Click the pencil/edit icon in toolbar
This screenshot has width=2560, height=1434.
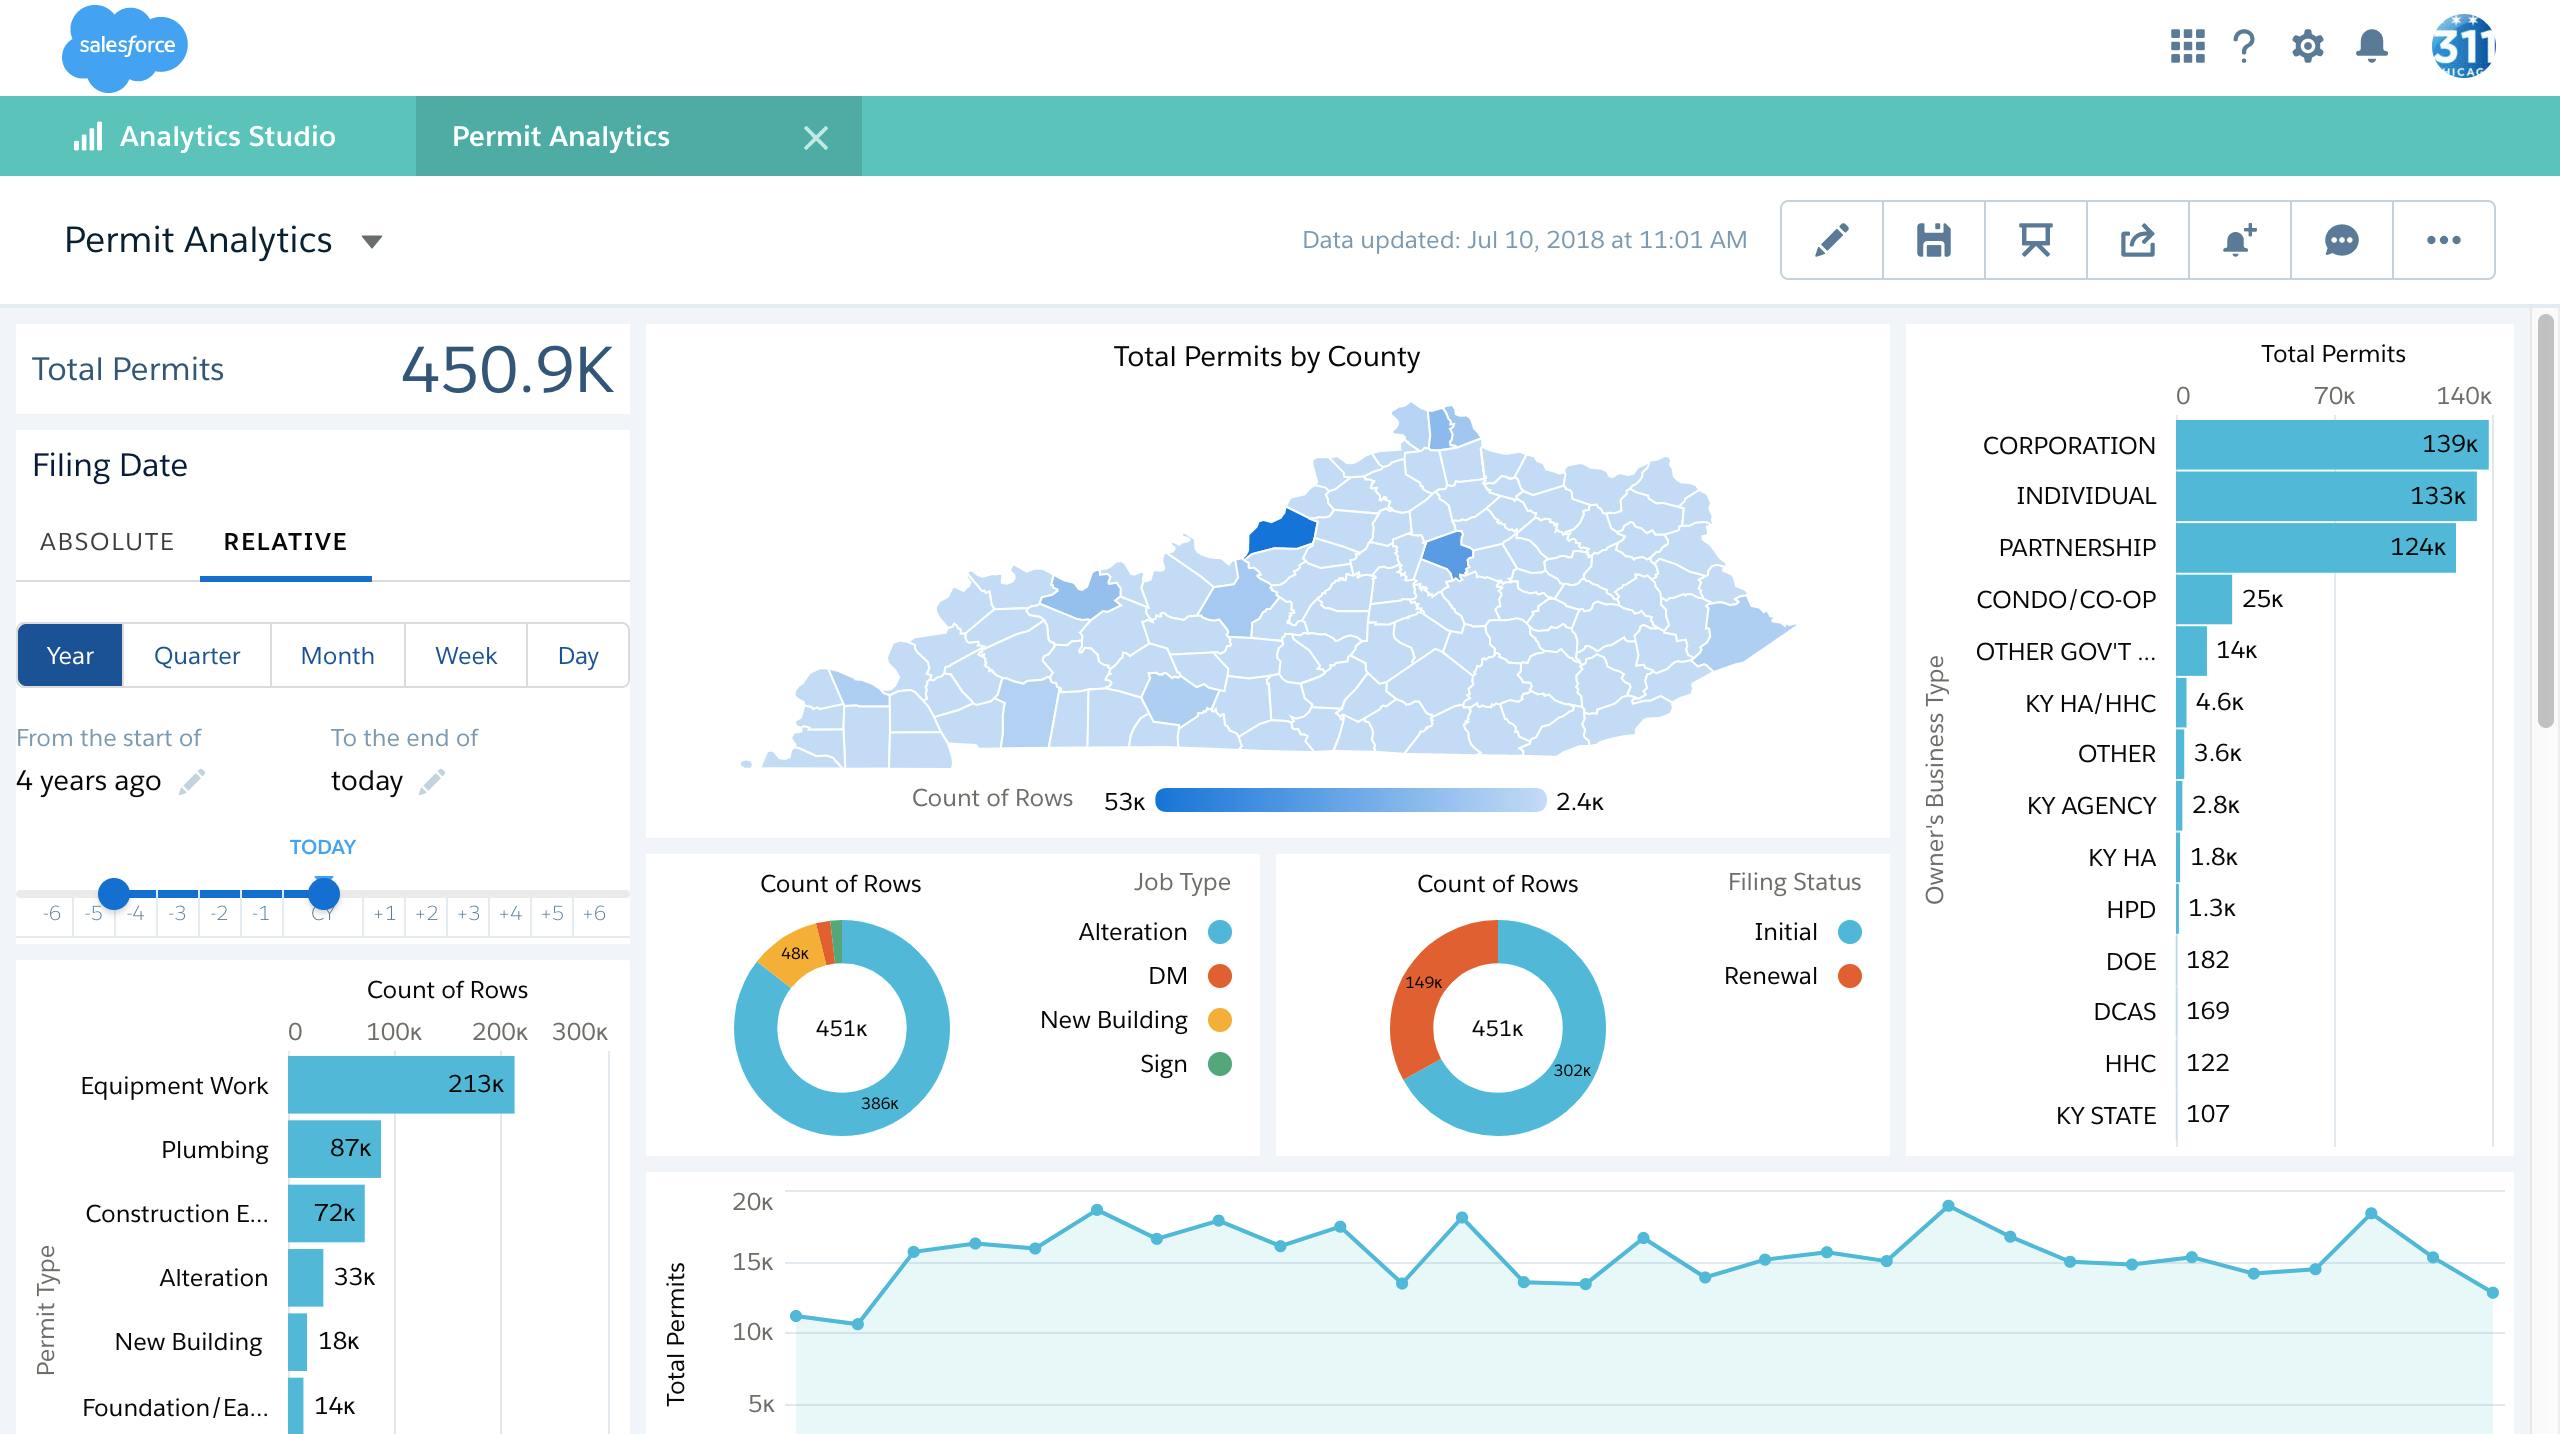[1834, 239]
